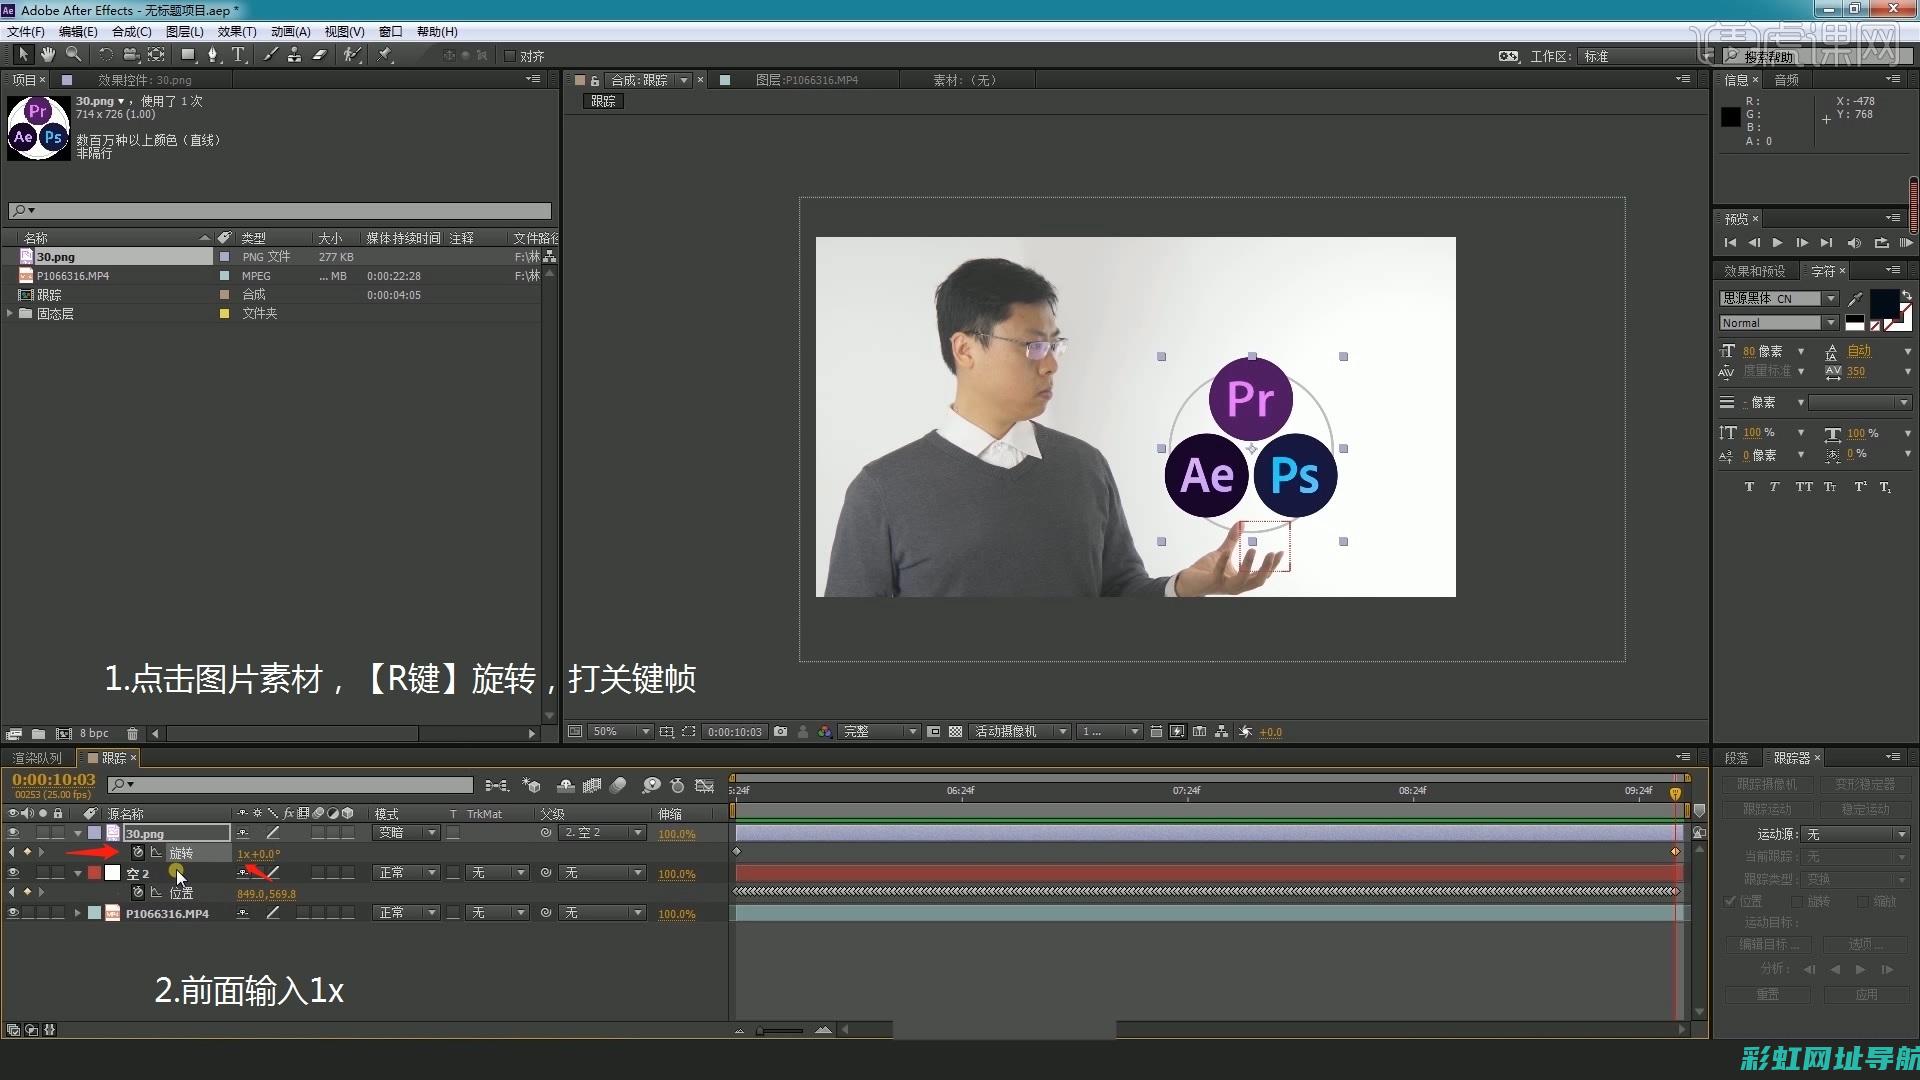
Task: Hide the 30.png layer with its eye
Action: [13, 833]
